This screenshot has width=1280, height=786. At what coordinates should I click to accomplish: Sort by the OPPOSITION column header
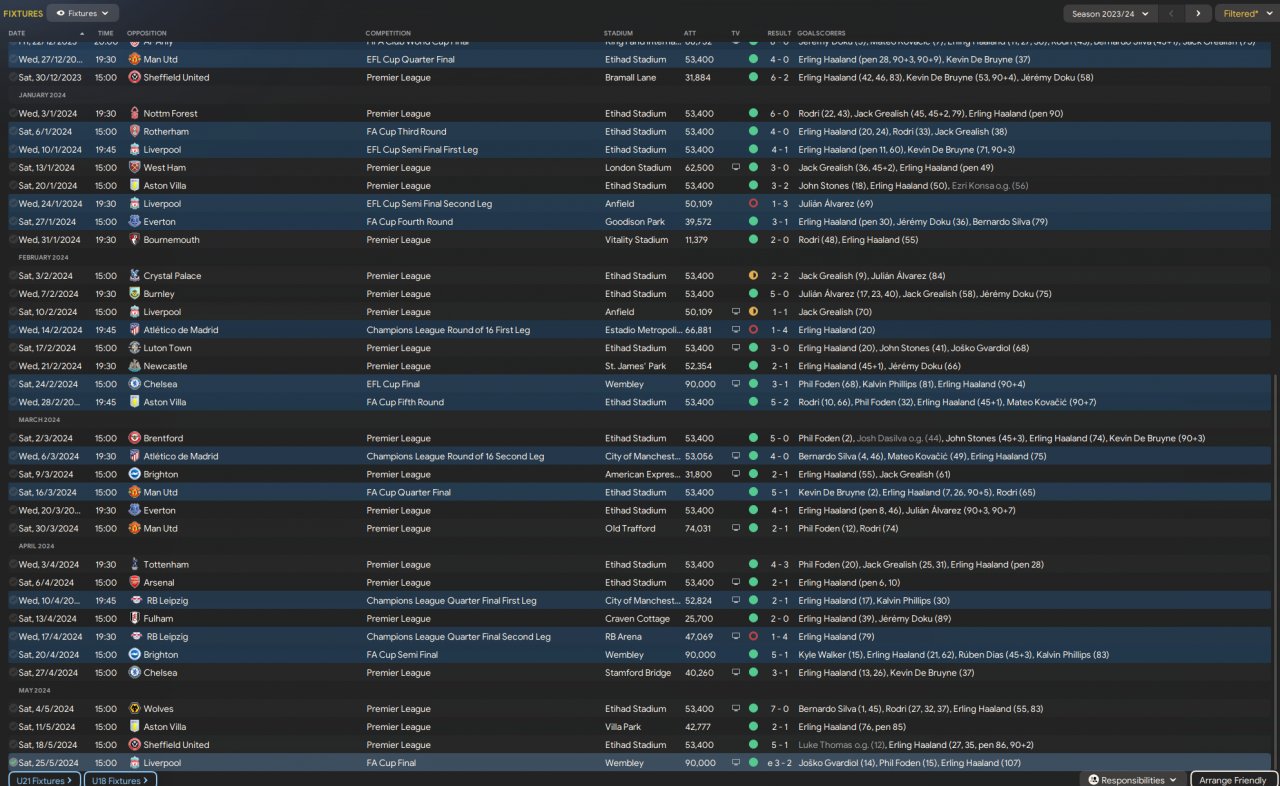click(x=147, y=33)
